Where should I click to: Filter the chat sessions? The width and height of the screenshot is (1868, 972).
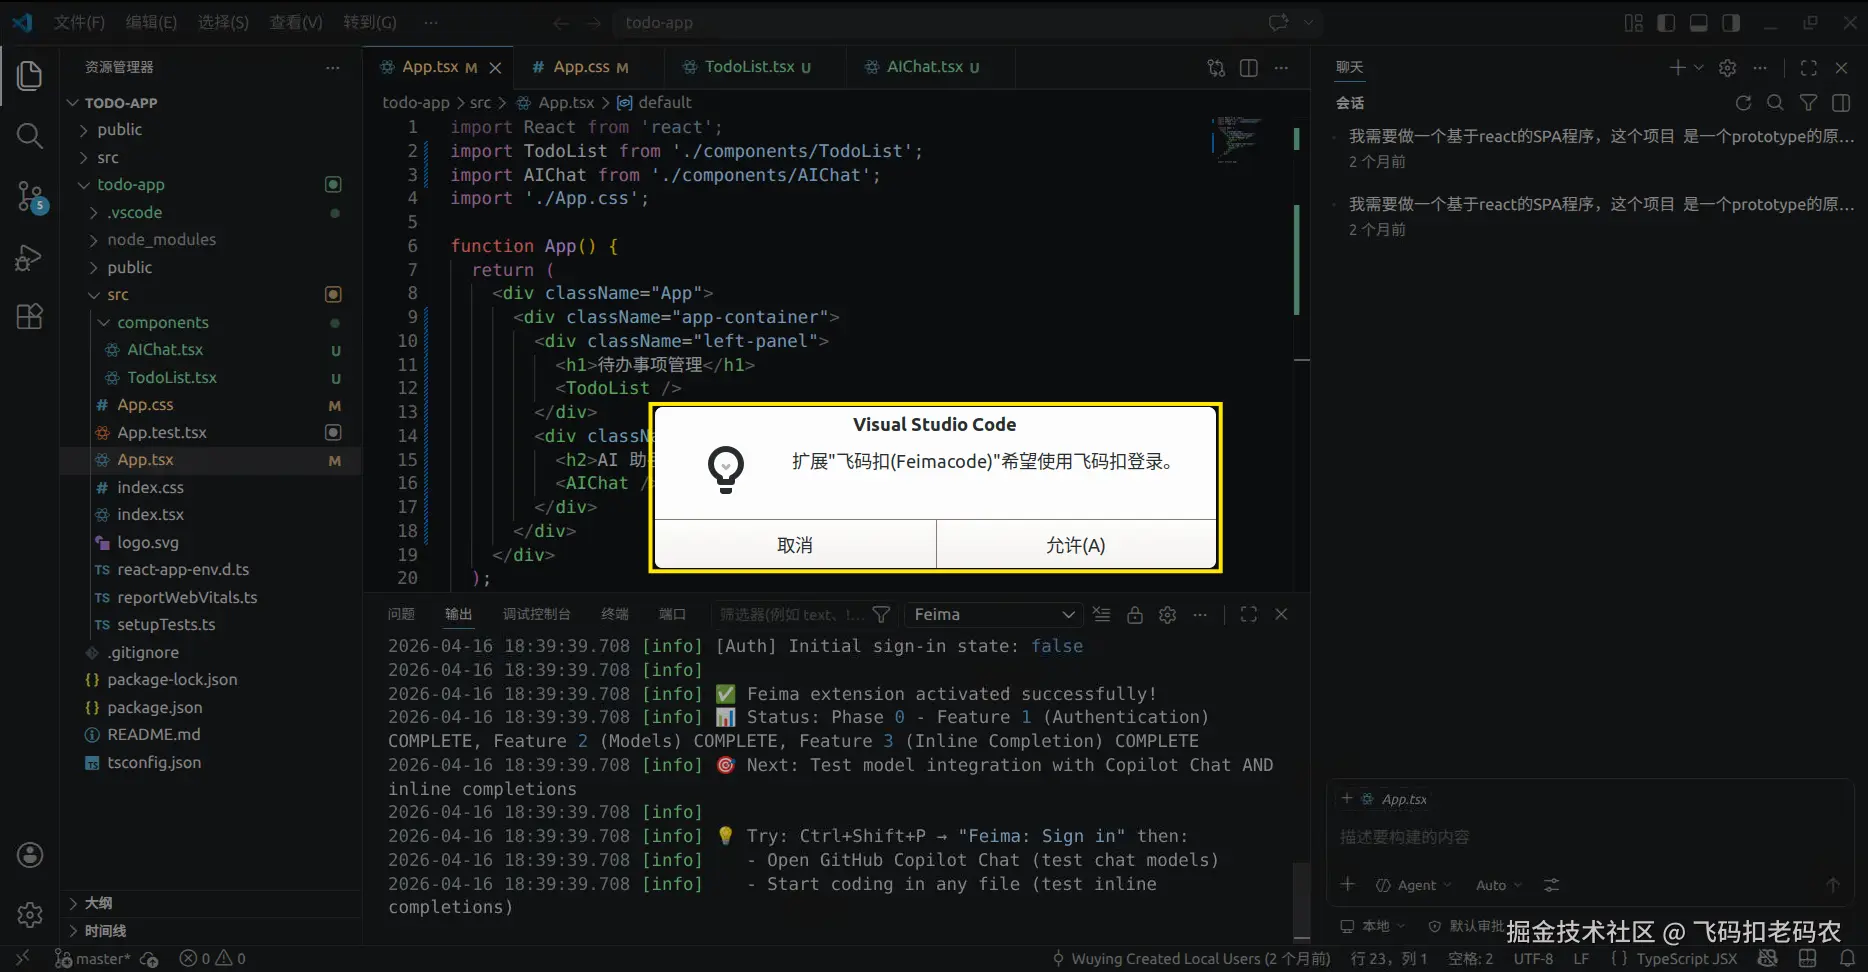pos(1808,103)
